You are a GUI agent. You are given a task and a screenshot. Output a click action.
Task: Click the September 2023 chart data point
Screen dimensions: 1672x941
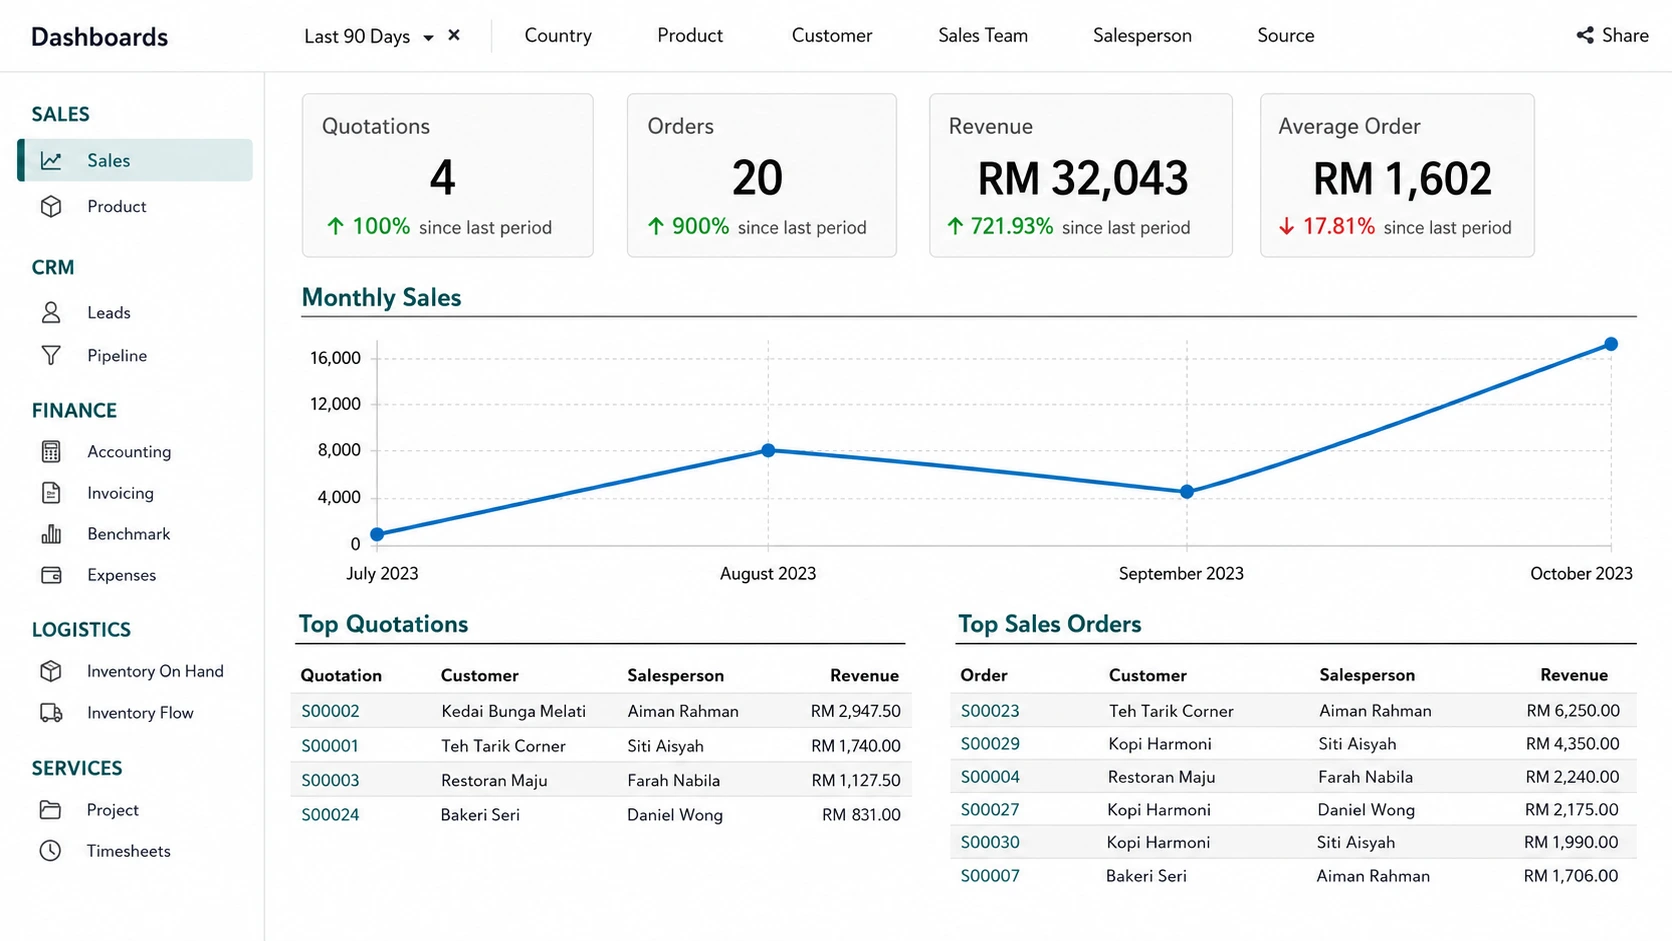(x=1187, y=492)
